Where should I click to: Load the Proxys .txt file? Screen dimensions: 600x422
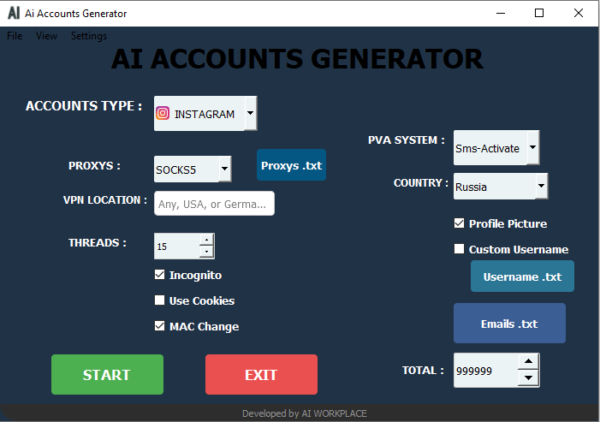point(291,165)
